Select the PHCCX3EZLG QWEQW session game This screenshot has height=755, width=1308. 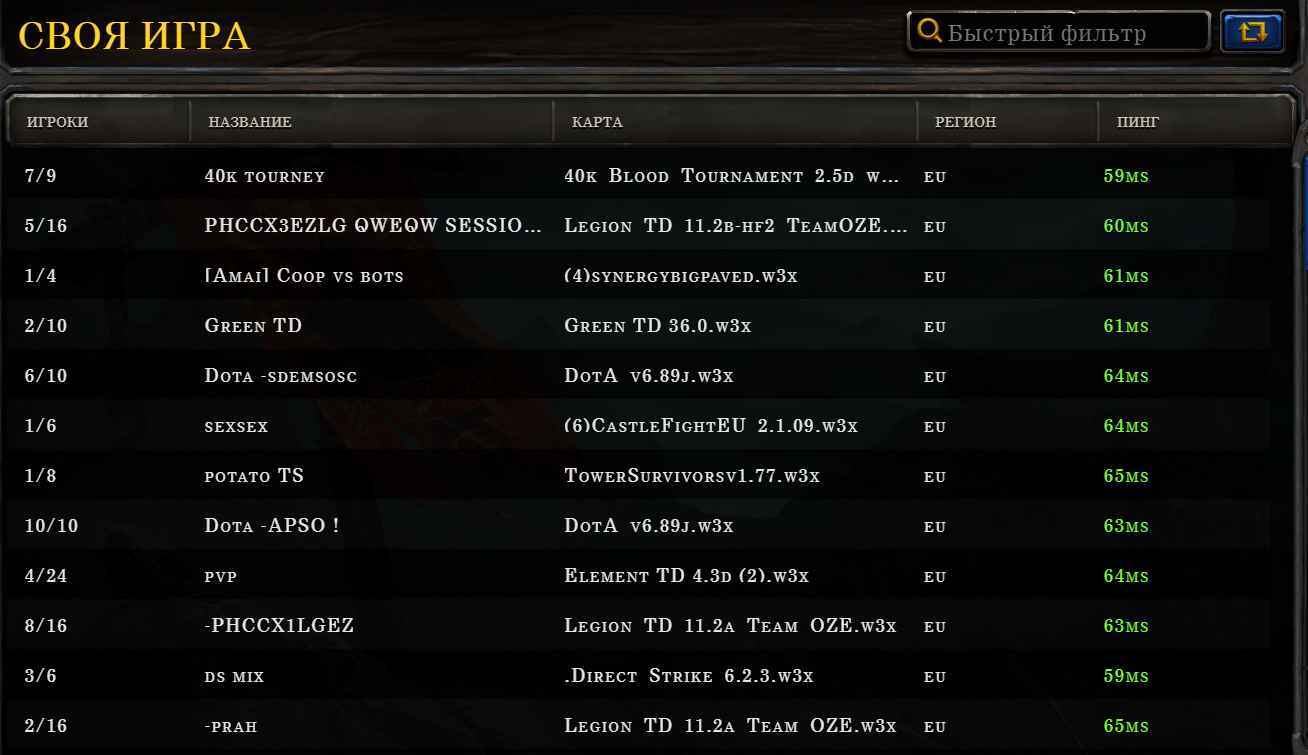tap(639, 225)
